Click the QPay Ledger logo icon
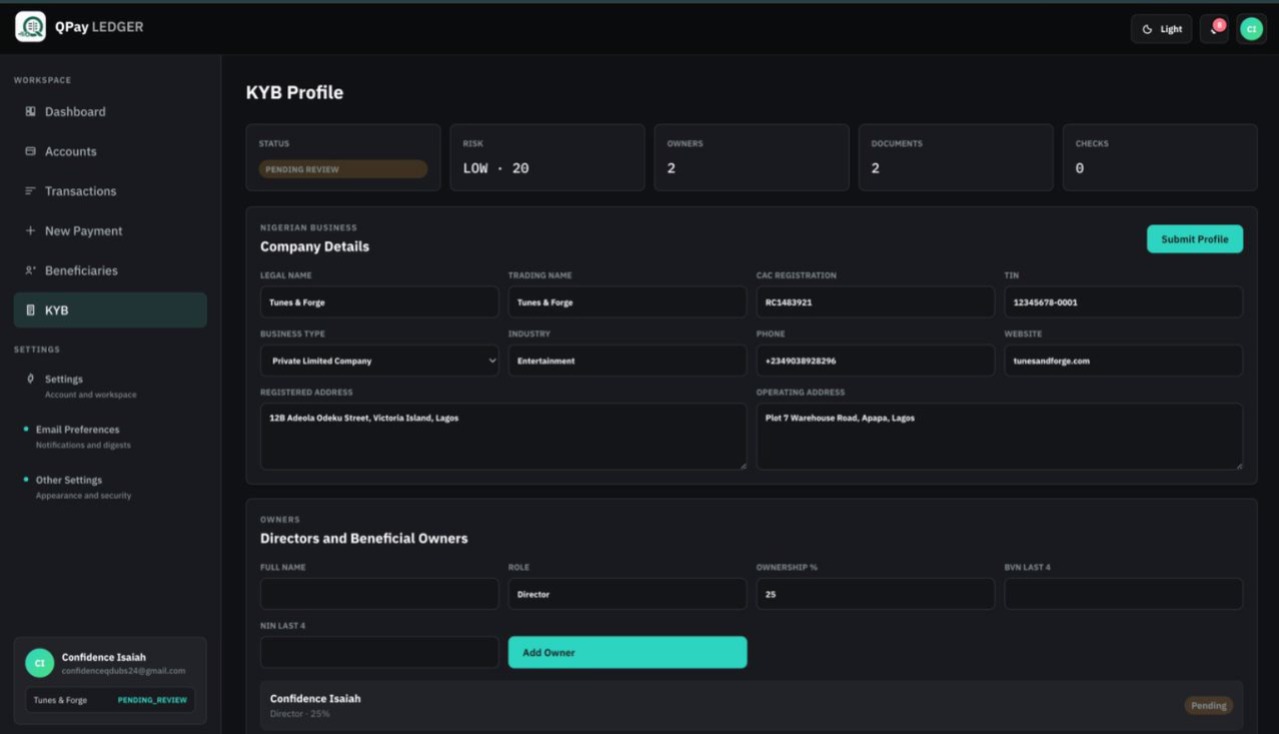1279x734 pixels. [30, 27]
